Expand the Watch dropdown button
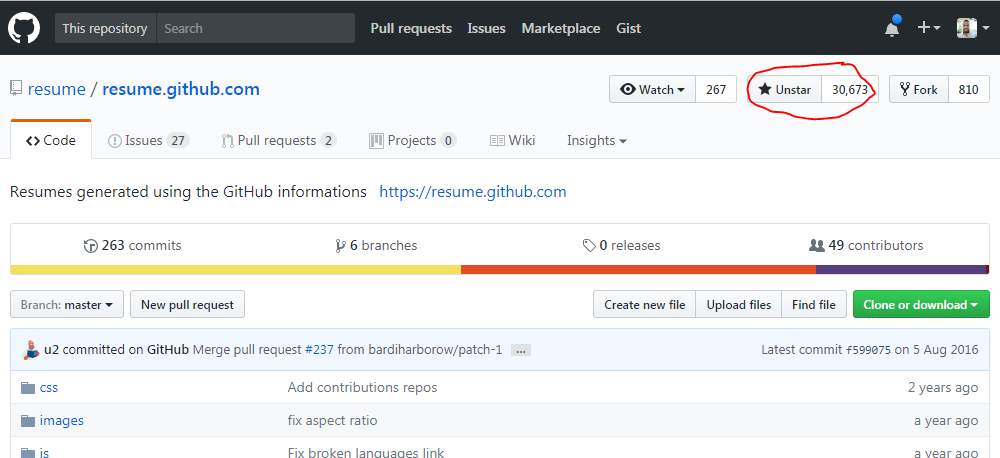Screen dimensions: 1000x458 coord(652,89)
